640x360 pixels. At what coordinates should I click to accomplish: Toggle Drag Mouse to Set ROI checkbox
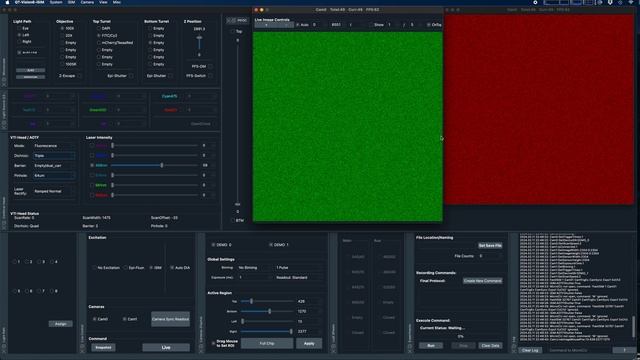pyautogui.click(x=213, y=343)
